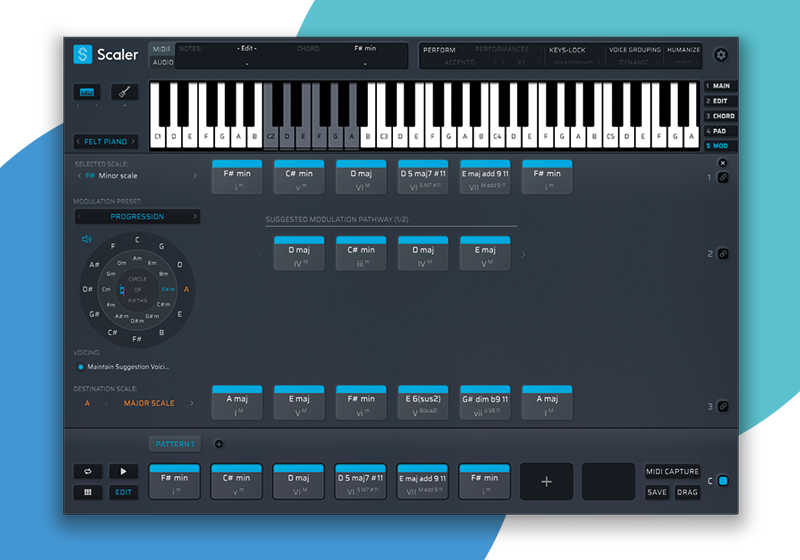Expand the selected scale right arrow
Screen dimensions: 800x560
click(x=195, y=175)
